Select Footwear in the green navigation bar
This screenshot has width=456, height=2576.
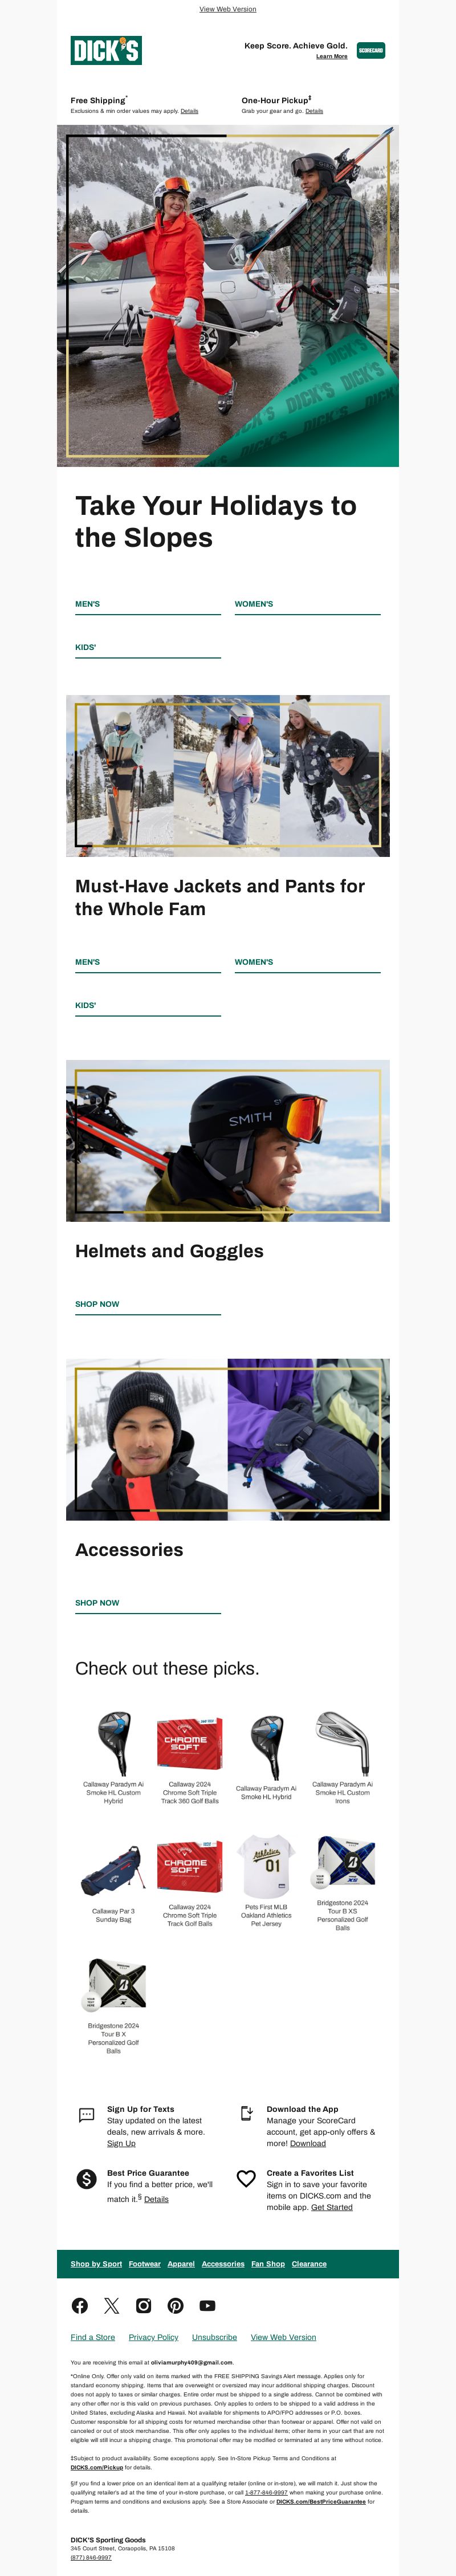(145, 2263)
